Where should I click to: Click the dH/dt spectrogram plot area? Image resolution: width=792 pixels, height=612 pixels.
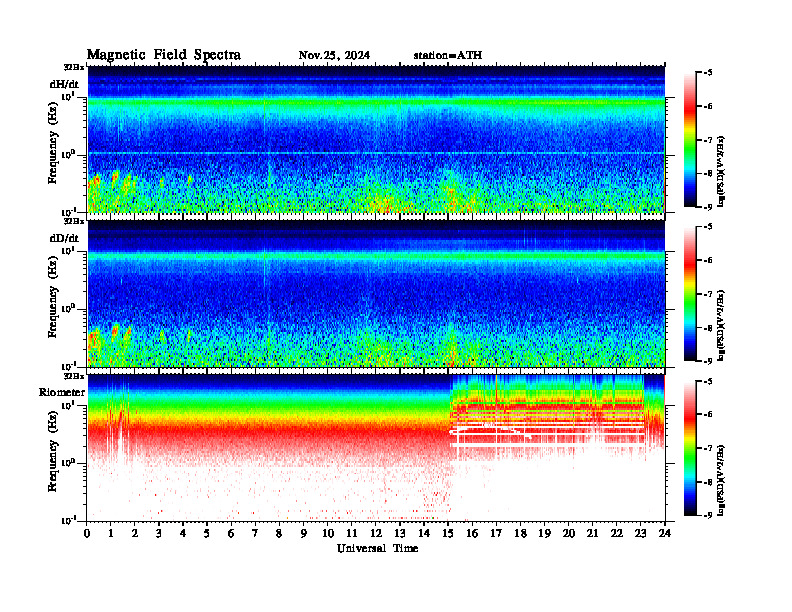coord(376,139)
